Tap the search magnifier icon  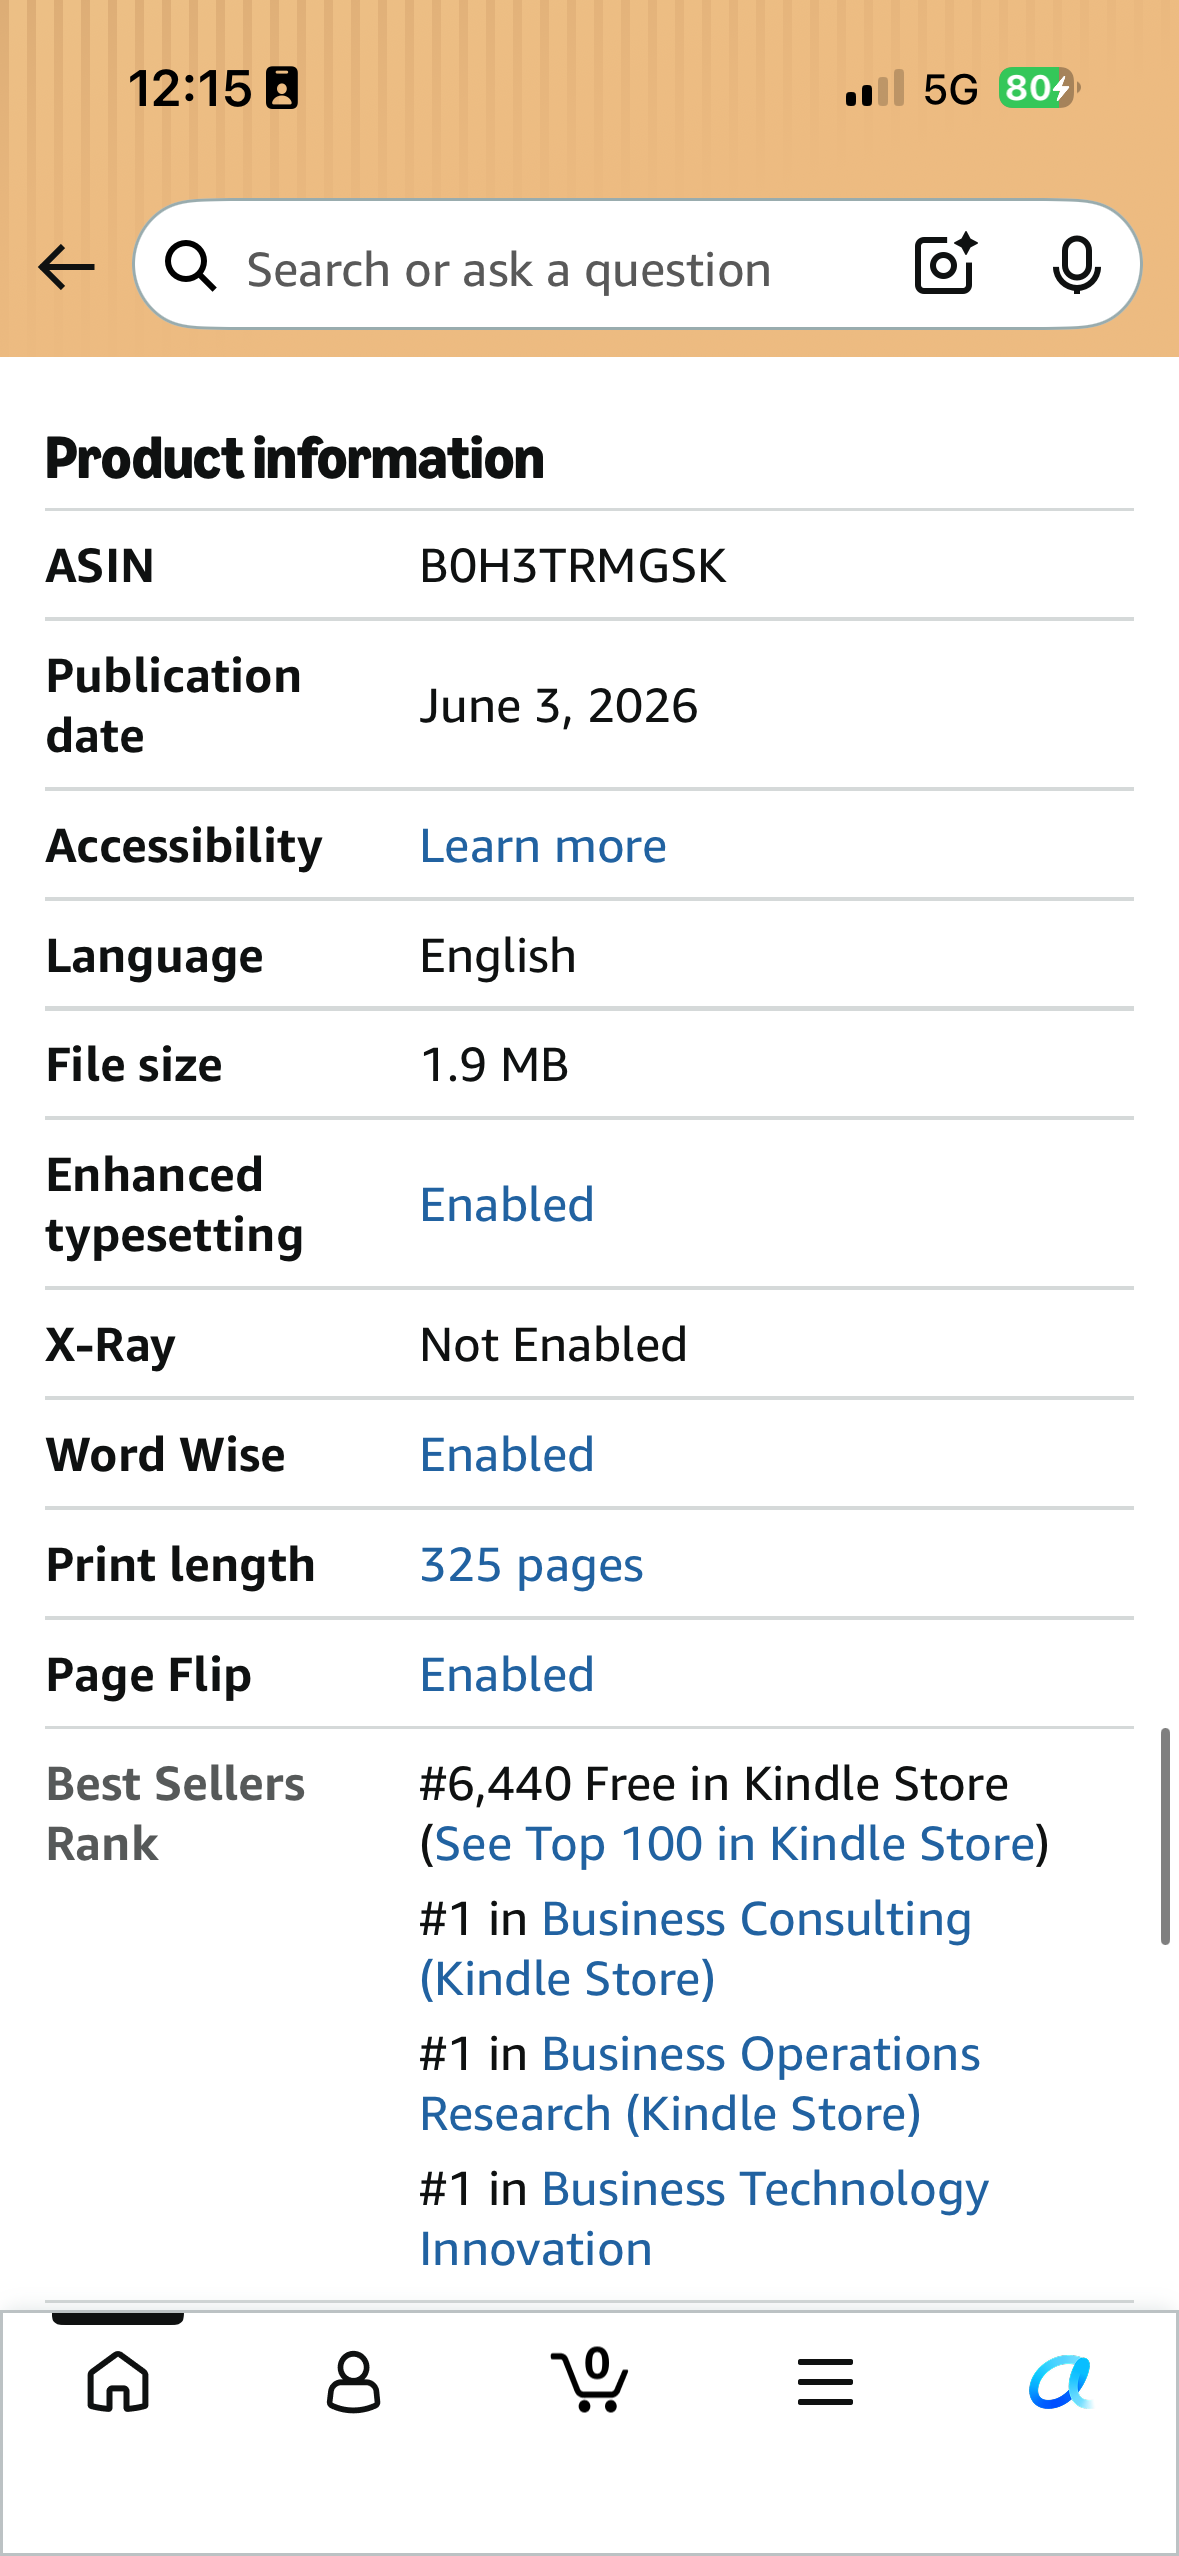point(190,267)
